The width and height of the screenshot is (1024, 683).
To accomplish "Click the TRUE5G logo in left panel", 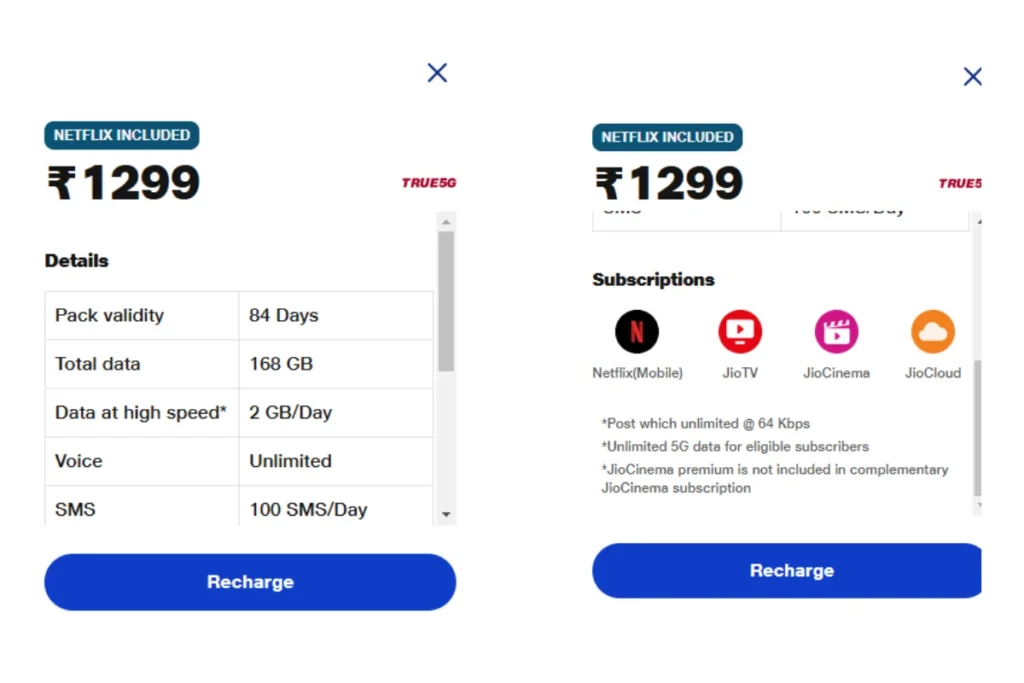I will [429, 183].
